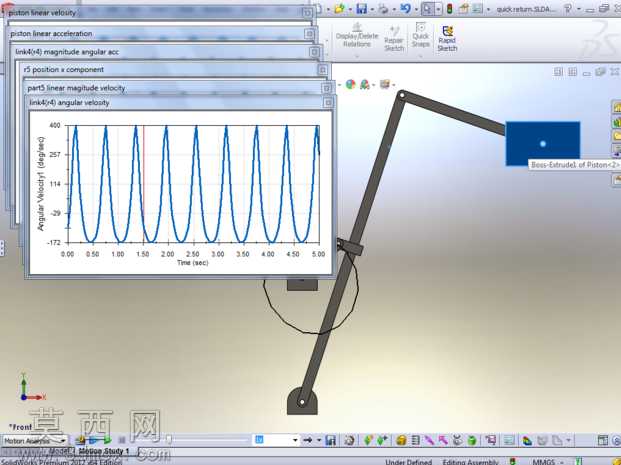Click Calculate motion study icon
The height and width of the screenshot is (465, 621).
(x=81, y=440)
